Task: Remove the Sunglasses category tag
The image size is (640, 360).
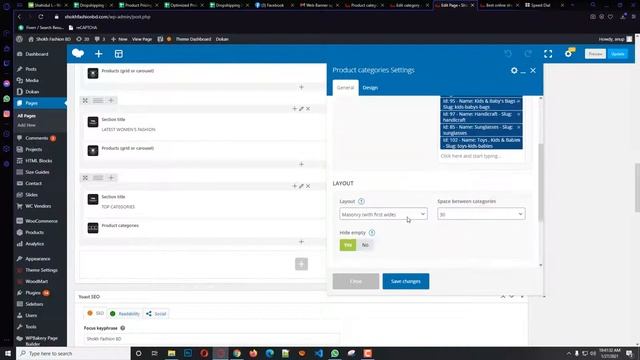Action: 518,127
